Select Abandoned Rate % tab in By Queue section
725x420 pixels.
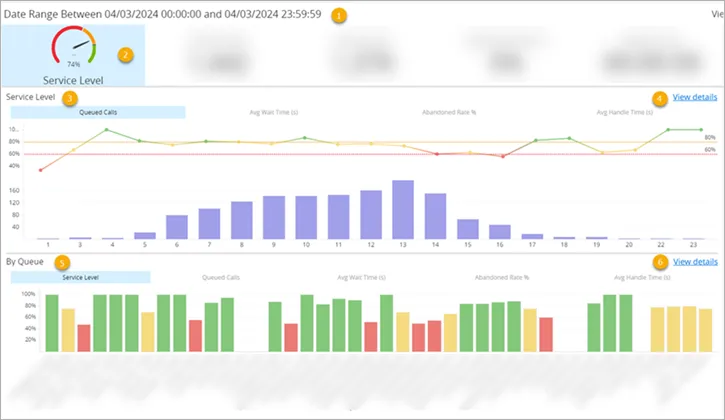pyautogui.click(x=502, y=278)
